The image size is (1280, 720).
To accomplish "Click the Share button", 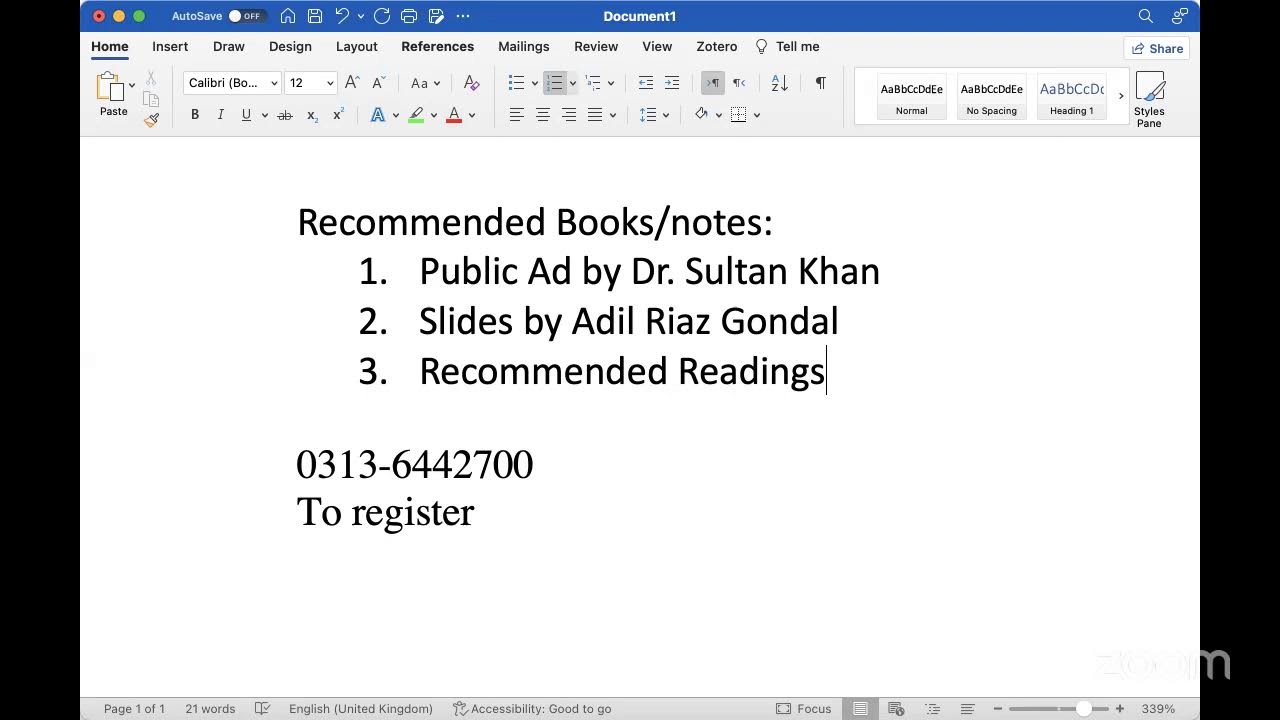I will coord(1157,48).
